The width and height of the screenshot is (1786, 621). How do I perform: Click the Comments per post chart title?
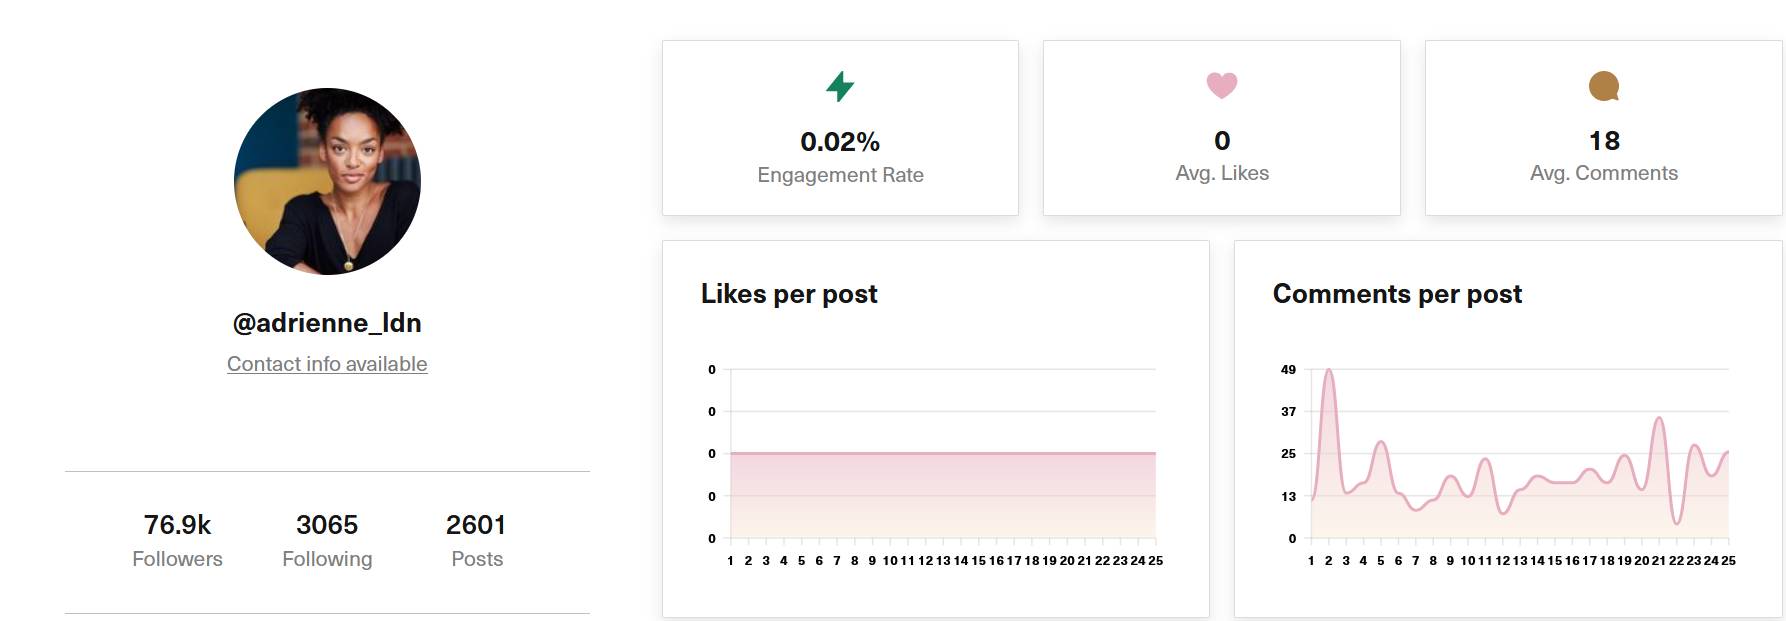(1397, 294)
